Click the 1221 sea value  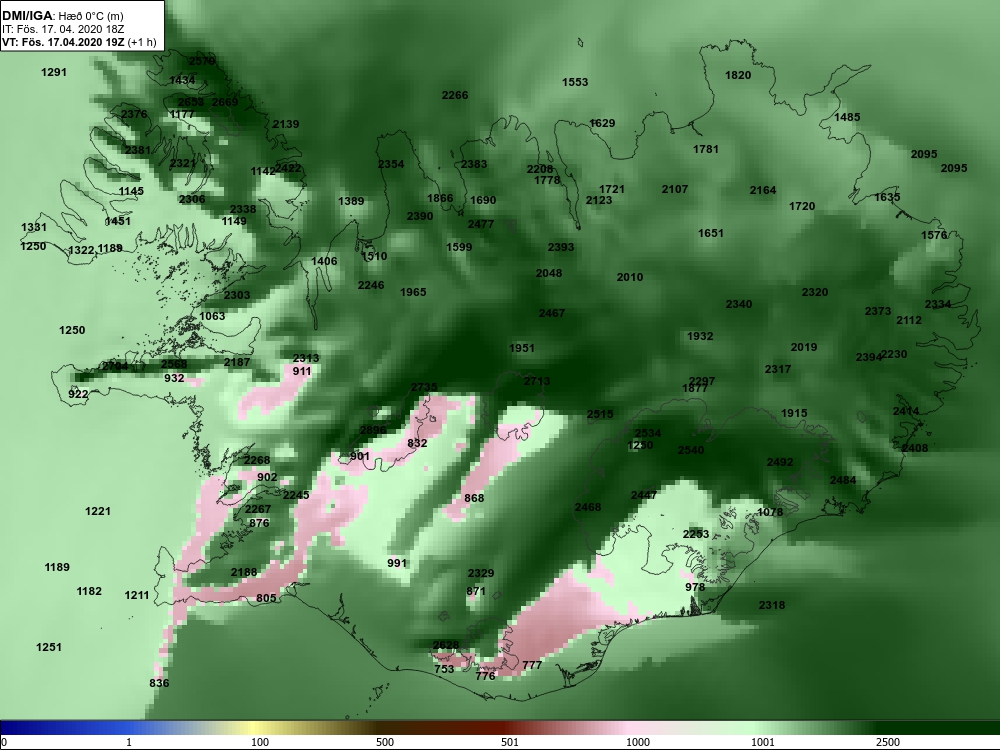(98, 511)
